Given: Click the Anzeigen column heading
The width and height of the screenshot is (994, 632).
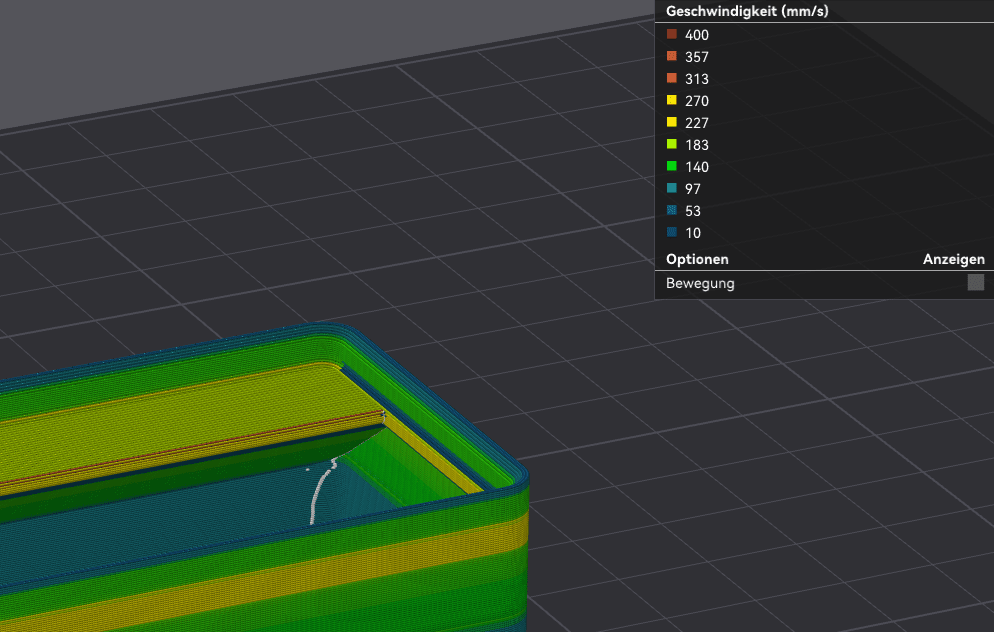Looking at the screenshot, I should point(953,259).
